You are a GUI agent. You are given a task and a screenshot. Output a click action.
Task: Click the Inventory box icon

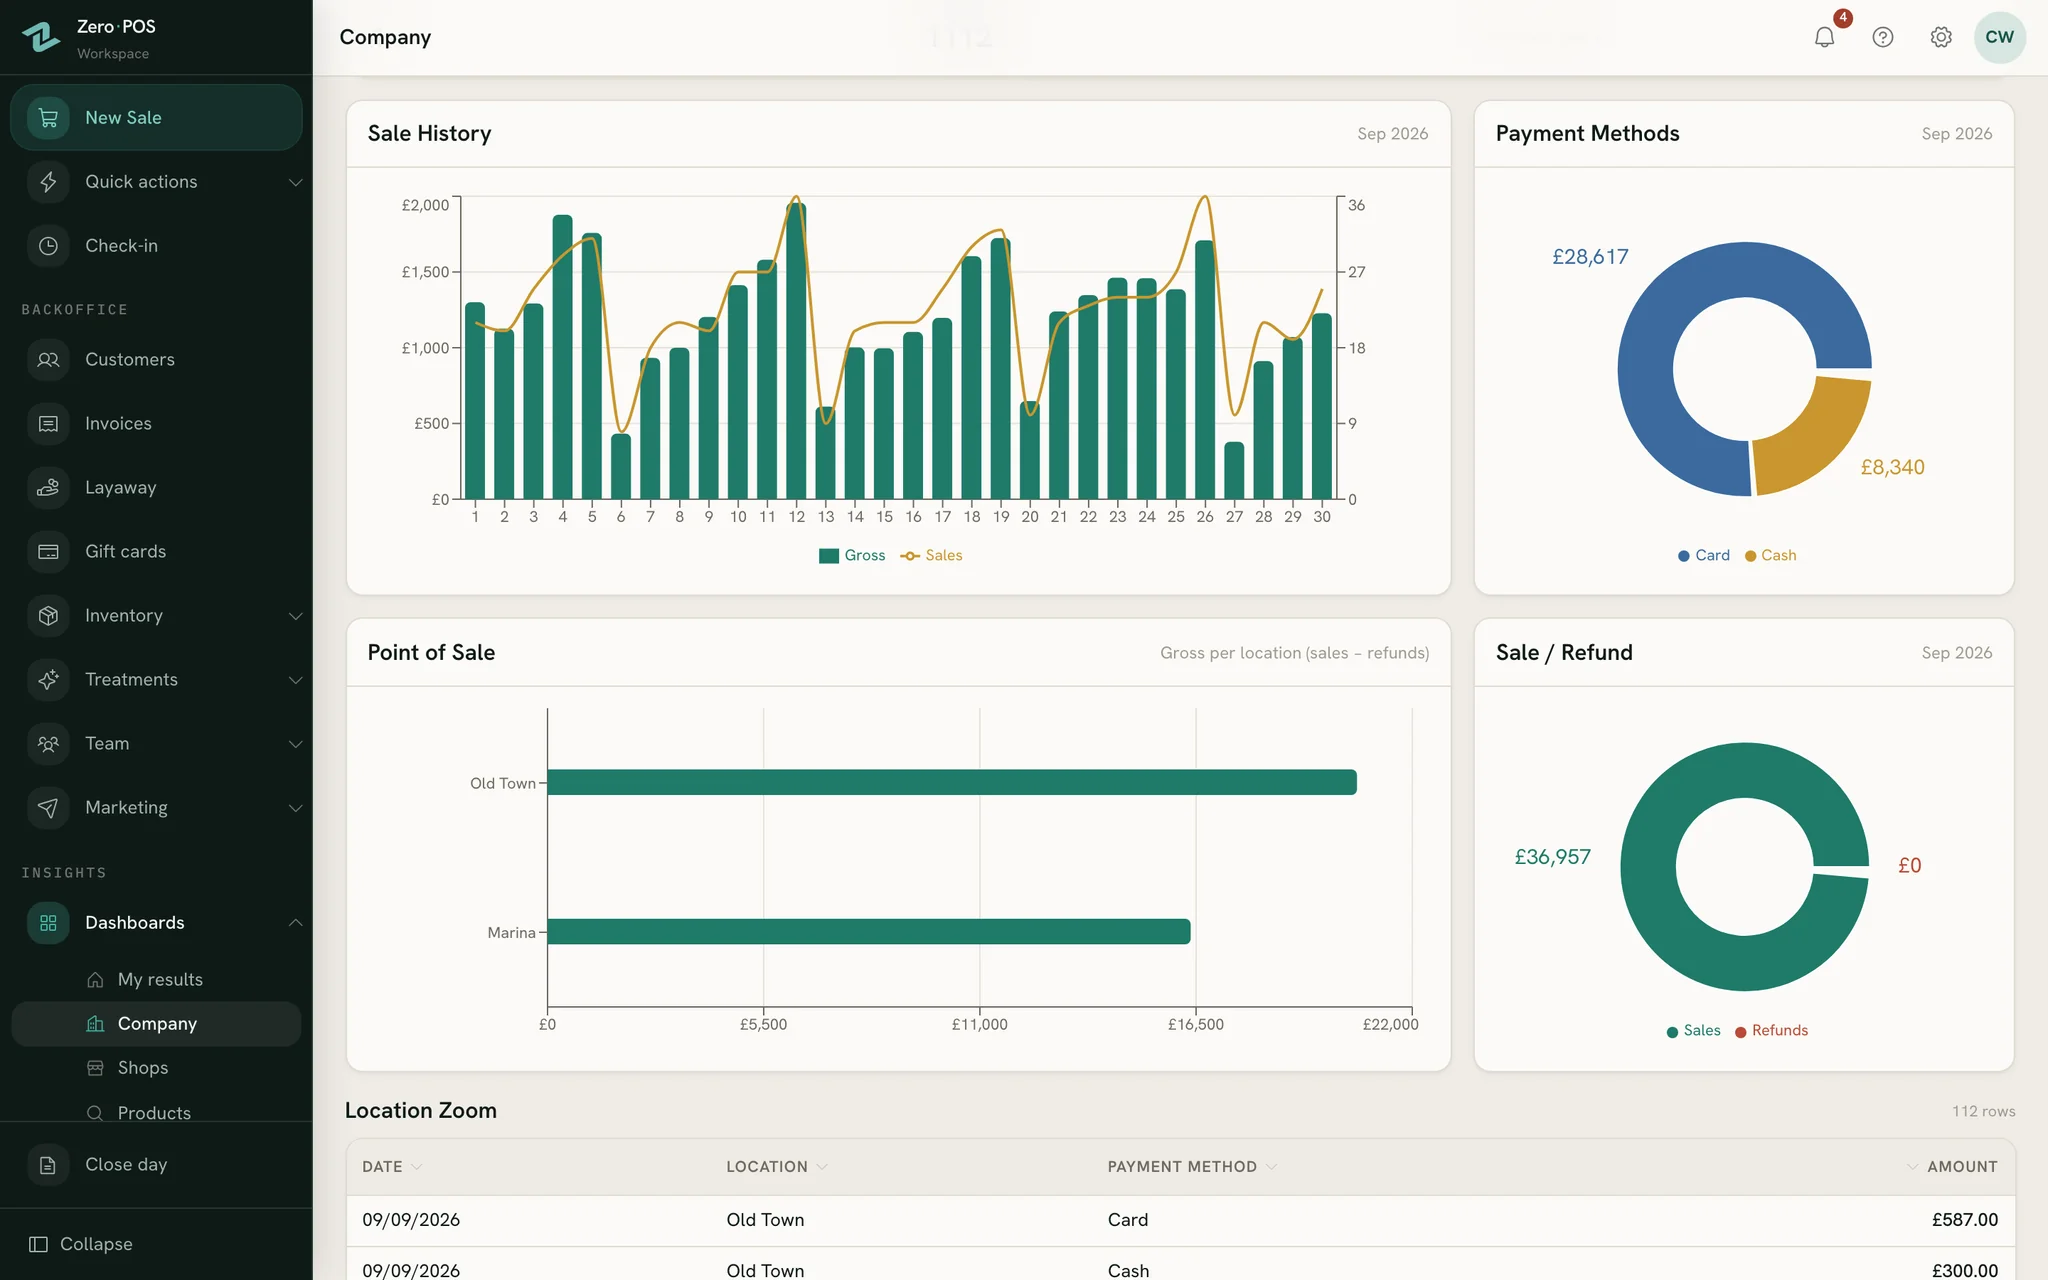(48, 616)
